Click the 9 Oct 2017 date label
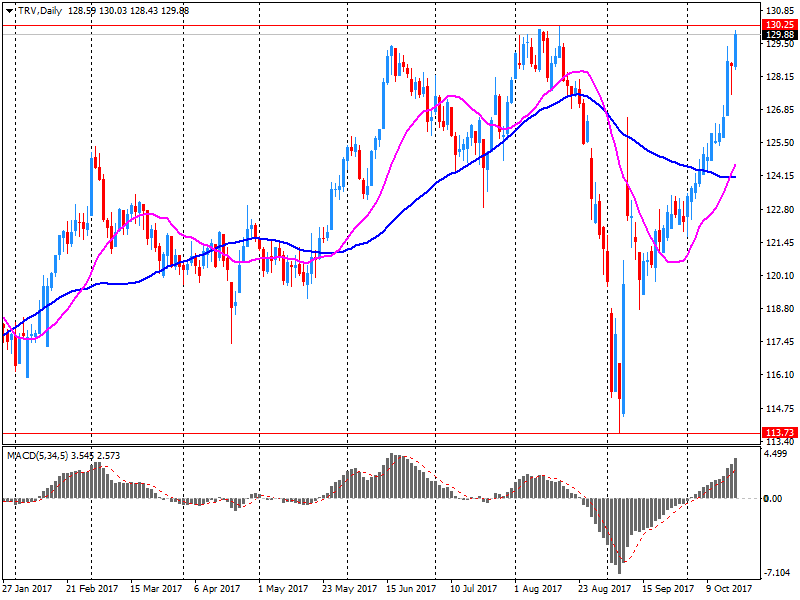The height and width of the screenshot is (600, 800). click(x=729, y=588)
